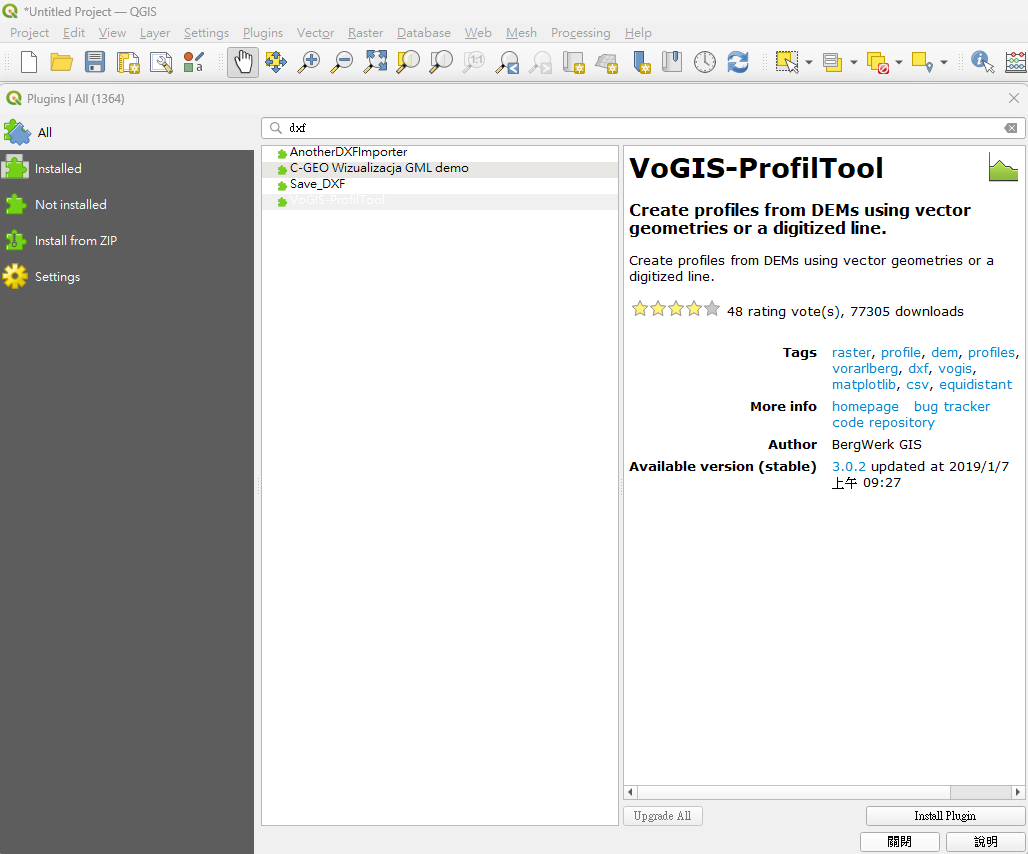Pan map to selection
The width and height of the screenshot is (1028, 854).
click(x=276, y=62)
